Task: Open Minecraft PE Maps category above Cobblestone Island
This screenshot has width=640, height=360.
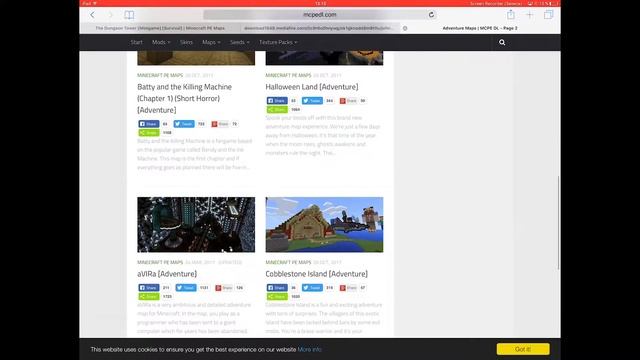Action: 288,262
